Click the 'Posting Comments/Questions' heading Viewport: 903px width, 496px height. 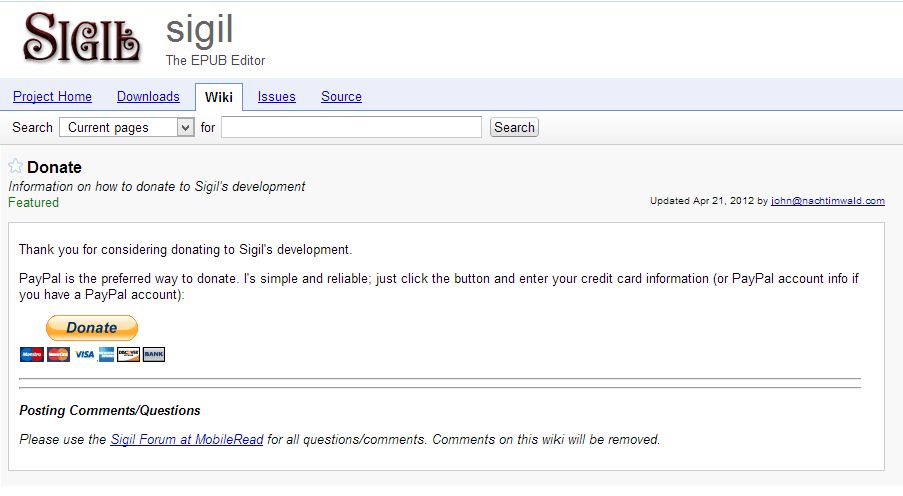click(110, 411)
